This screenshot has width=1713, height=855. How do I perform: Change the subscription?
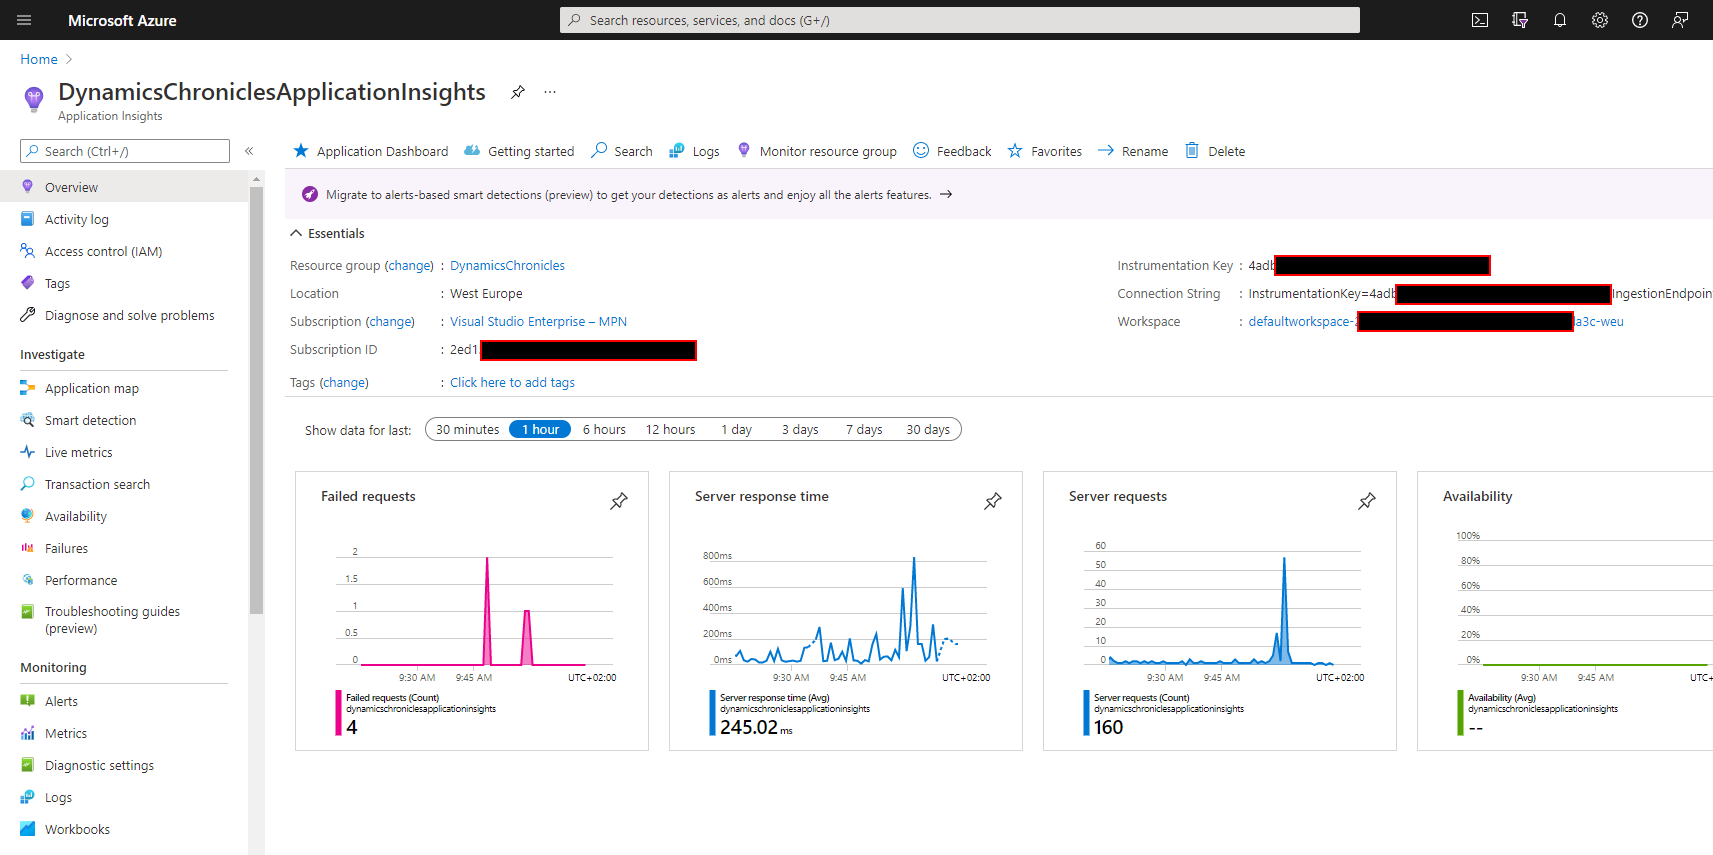(x=390, y=321)
